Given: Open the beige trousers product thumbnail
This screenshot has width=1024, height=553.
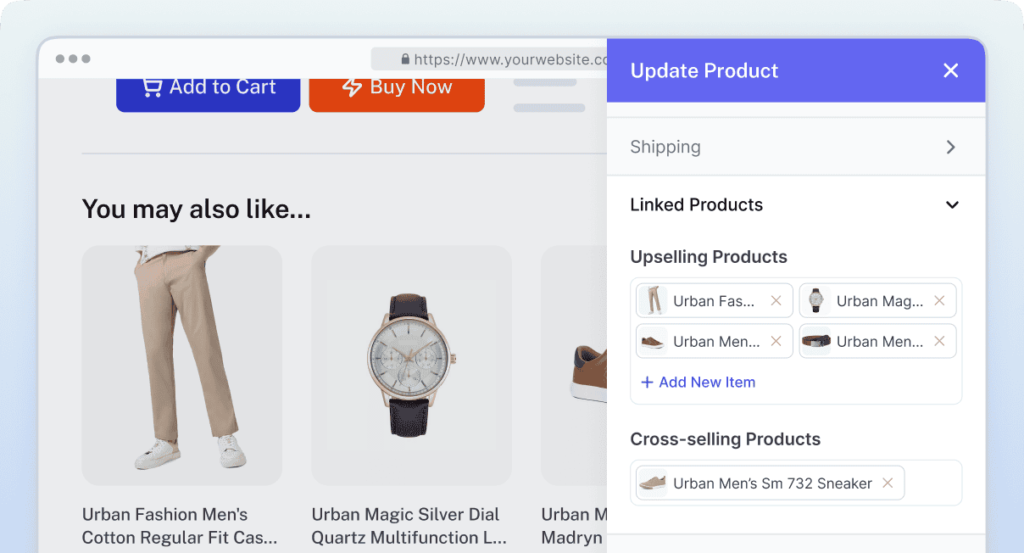Looking at the screenshot, I should click(x=181, y=365).
